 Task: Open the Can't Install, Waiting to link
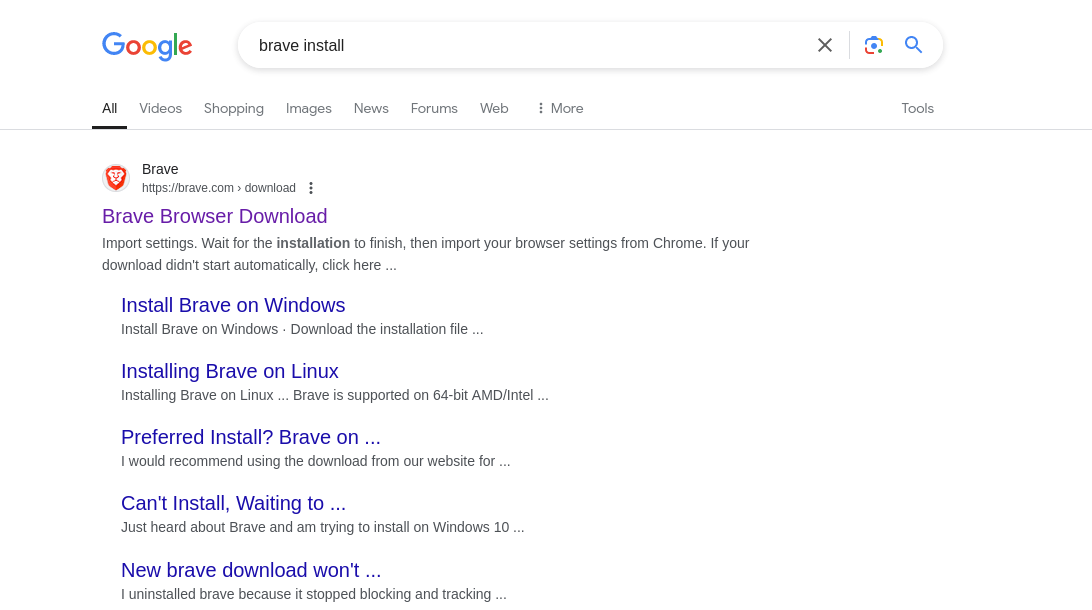pyautogui.click(x=233, y=503)
